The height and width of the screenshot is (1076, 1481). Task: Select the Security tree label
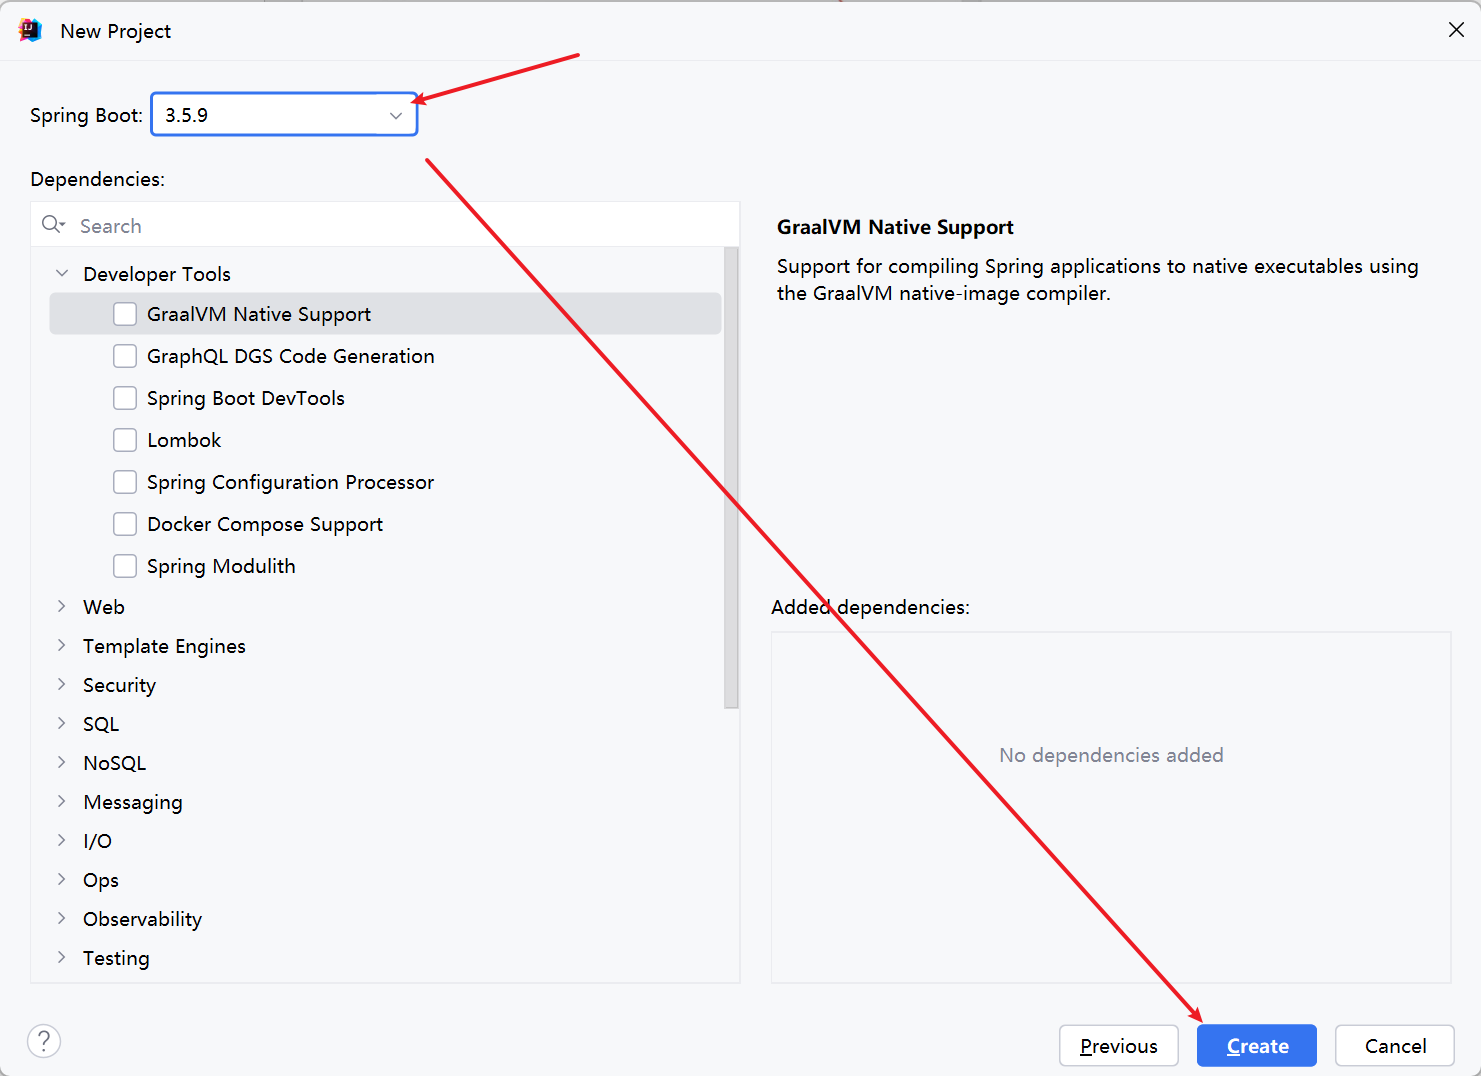(119, 685)
